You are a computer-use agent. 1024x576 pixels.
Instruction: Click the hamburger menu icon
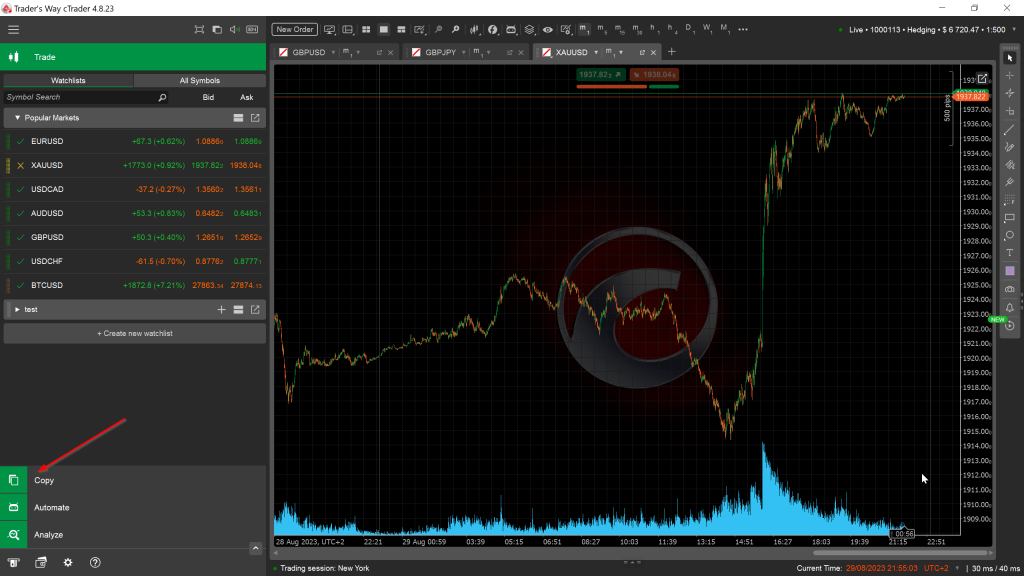(x=13, y=29)
